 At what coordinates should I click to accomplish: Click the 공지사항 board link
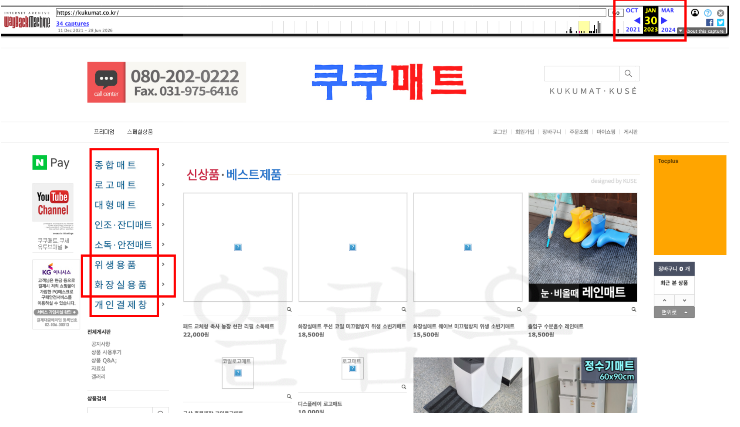pyautogui.click(x=101, y=344)
